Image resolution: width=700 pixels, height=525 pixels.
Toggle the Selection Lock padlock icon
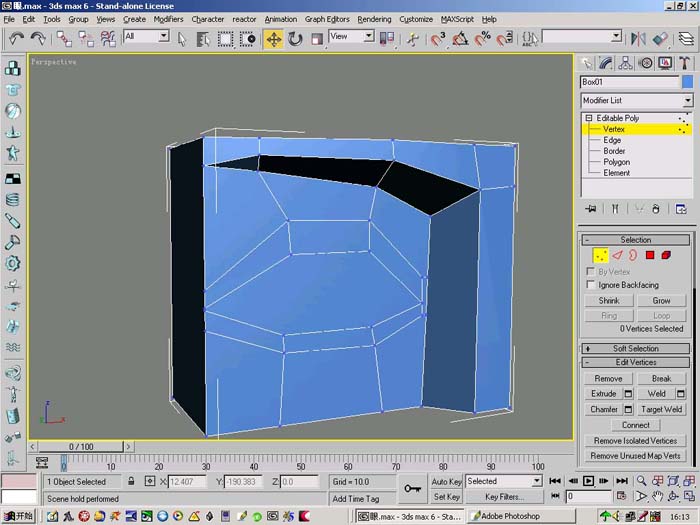(x=131, y=481)
